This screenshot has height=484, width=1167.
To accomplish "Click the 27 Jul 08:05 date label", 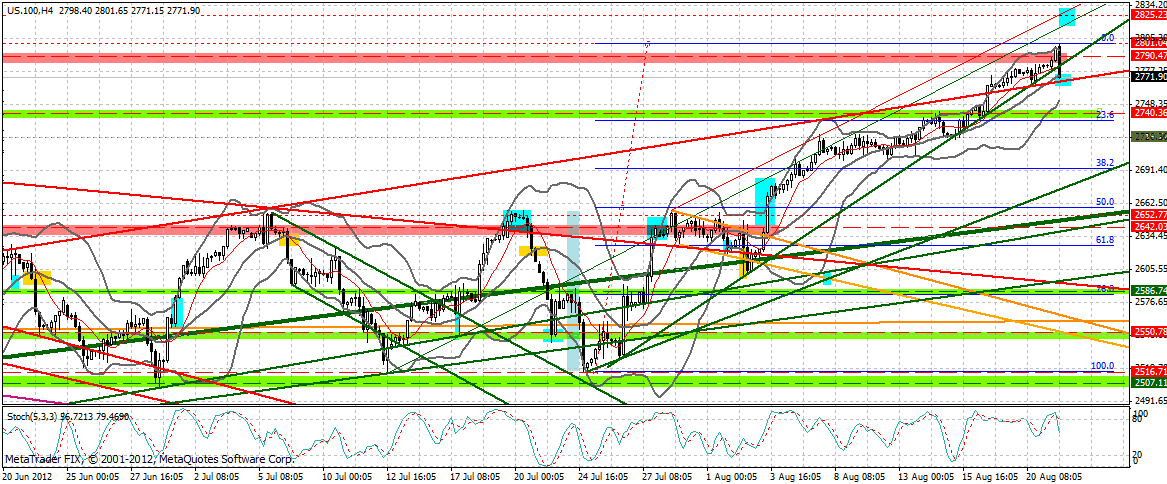I will click(666, 476).
